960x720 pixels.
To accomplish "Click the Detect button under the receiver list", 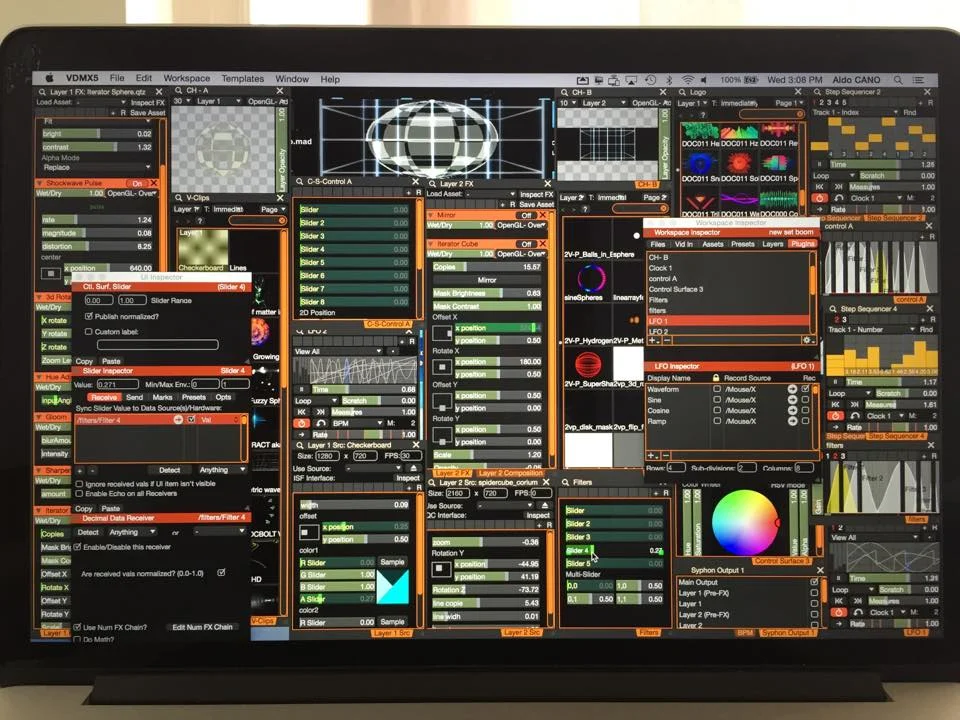I will [170, 470].
